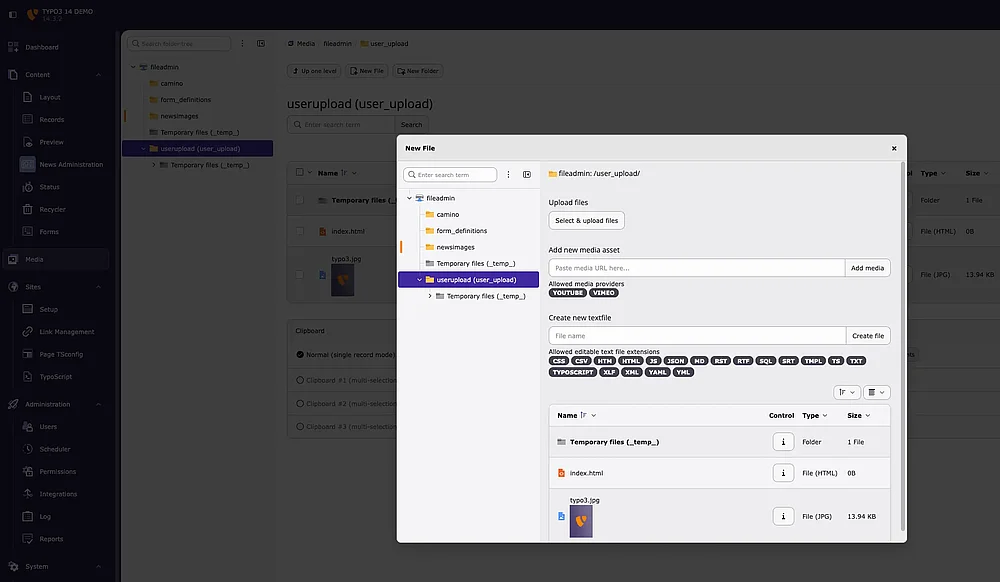Select Clipboard #1 multi-selection option
The width and height of the screenshot is (1000, 582).
point(300,381)
